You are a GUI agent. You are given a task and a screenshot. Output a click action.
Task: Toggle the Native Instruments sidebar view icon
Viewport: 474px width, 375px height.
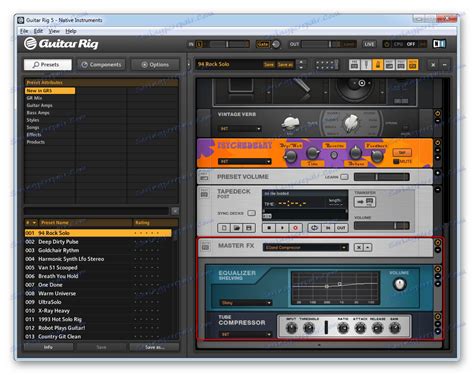coord(439,44)
